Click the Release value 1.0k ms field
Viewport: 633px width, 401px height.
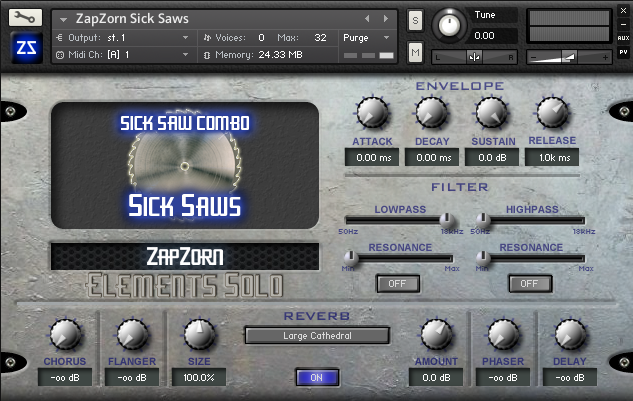[552, 157]
